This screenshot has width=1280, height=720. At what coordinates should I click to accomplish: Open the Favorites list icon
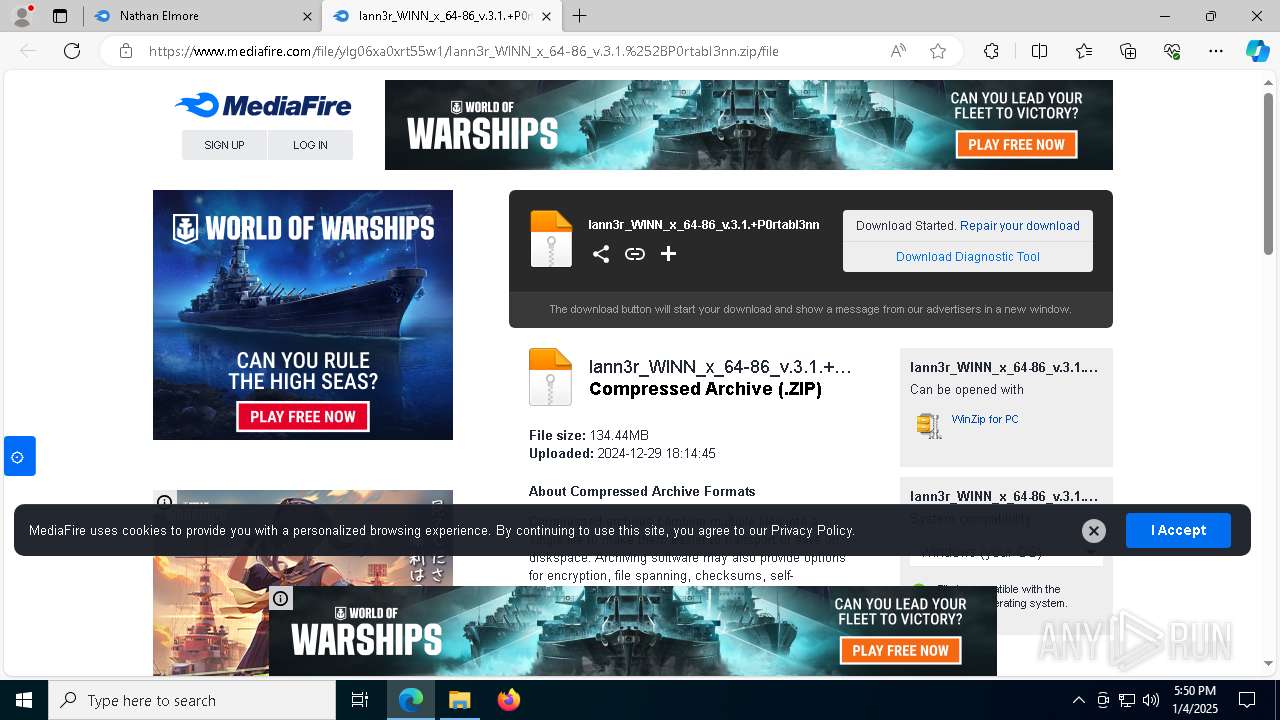(x=1084, y=51)
